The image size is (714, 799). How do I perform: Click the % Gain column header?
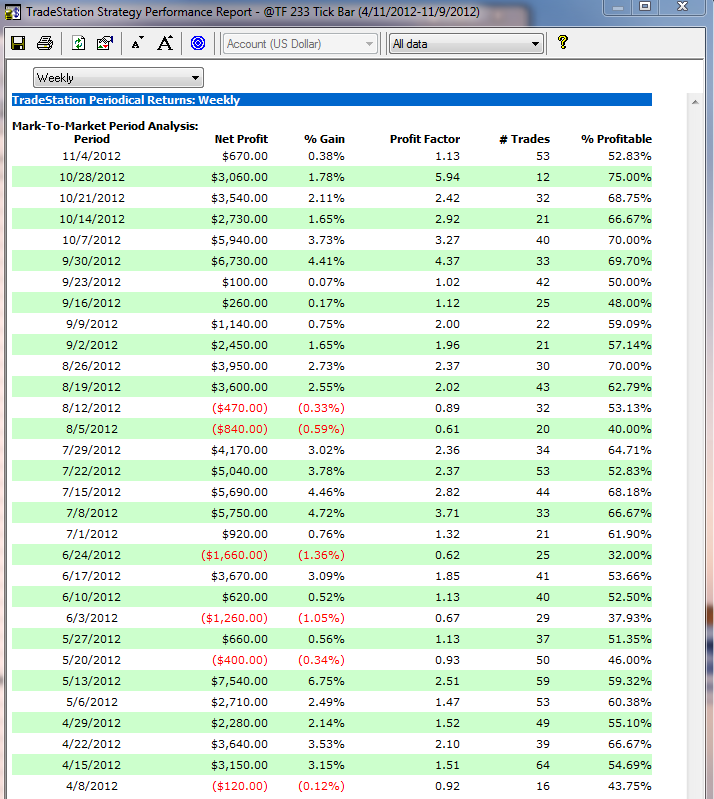tap(324, 139)
